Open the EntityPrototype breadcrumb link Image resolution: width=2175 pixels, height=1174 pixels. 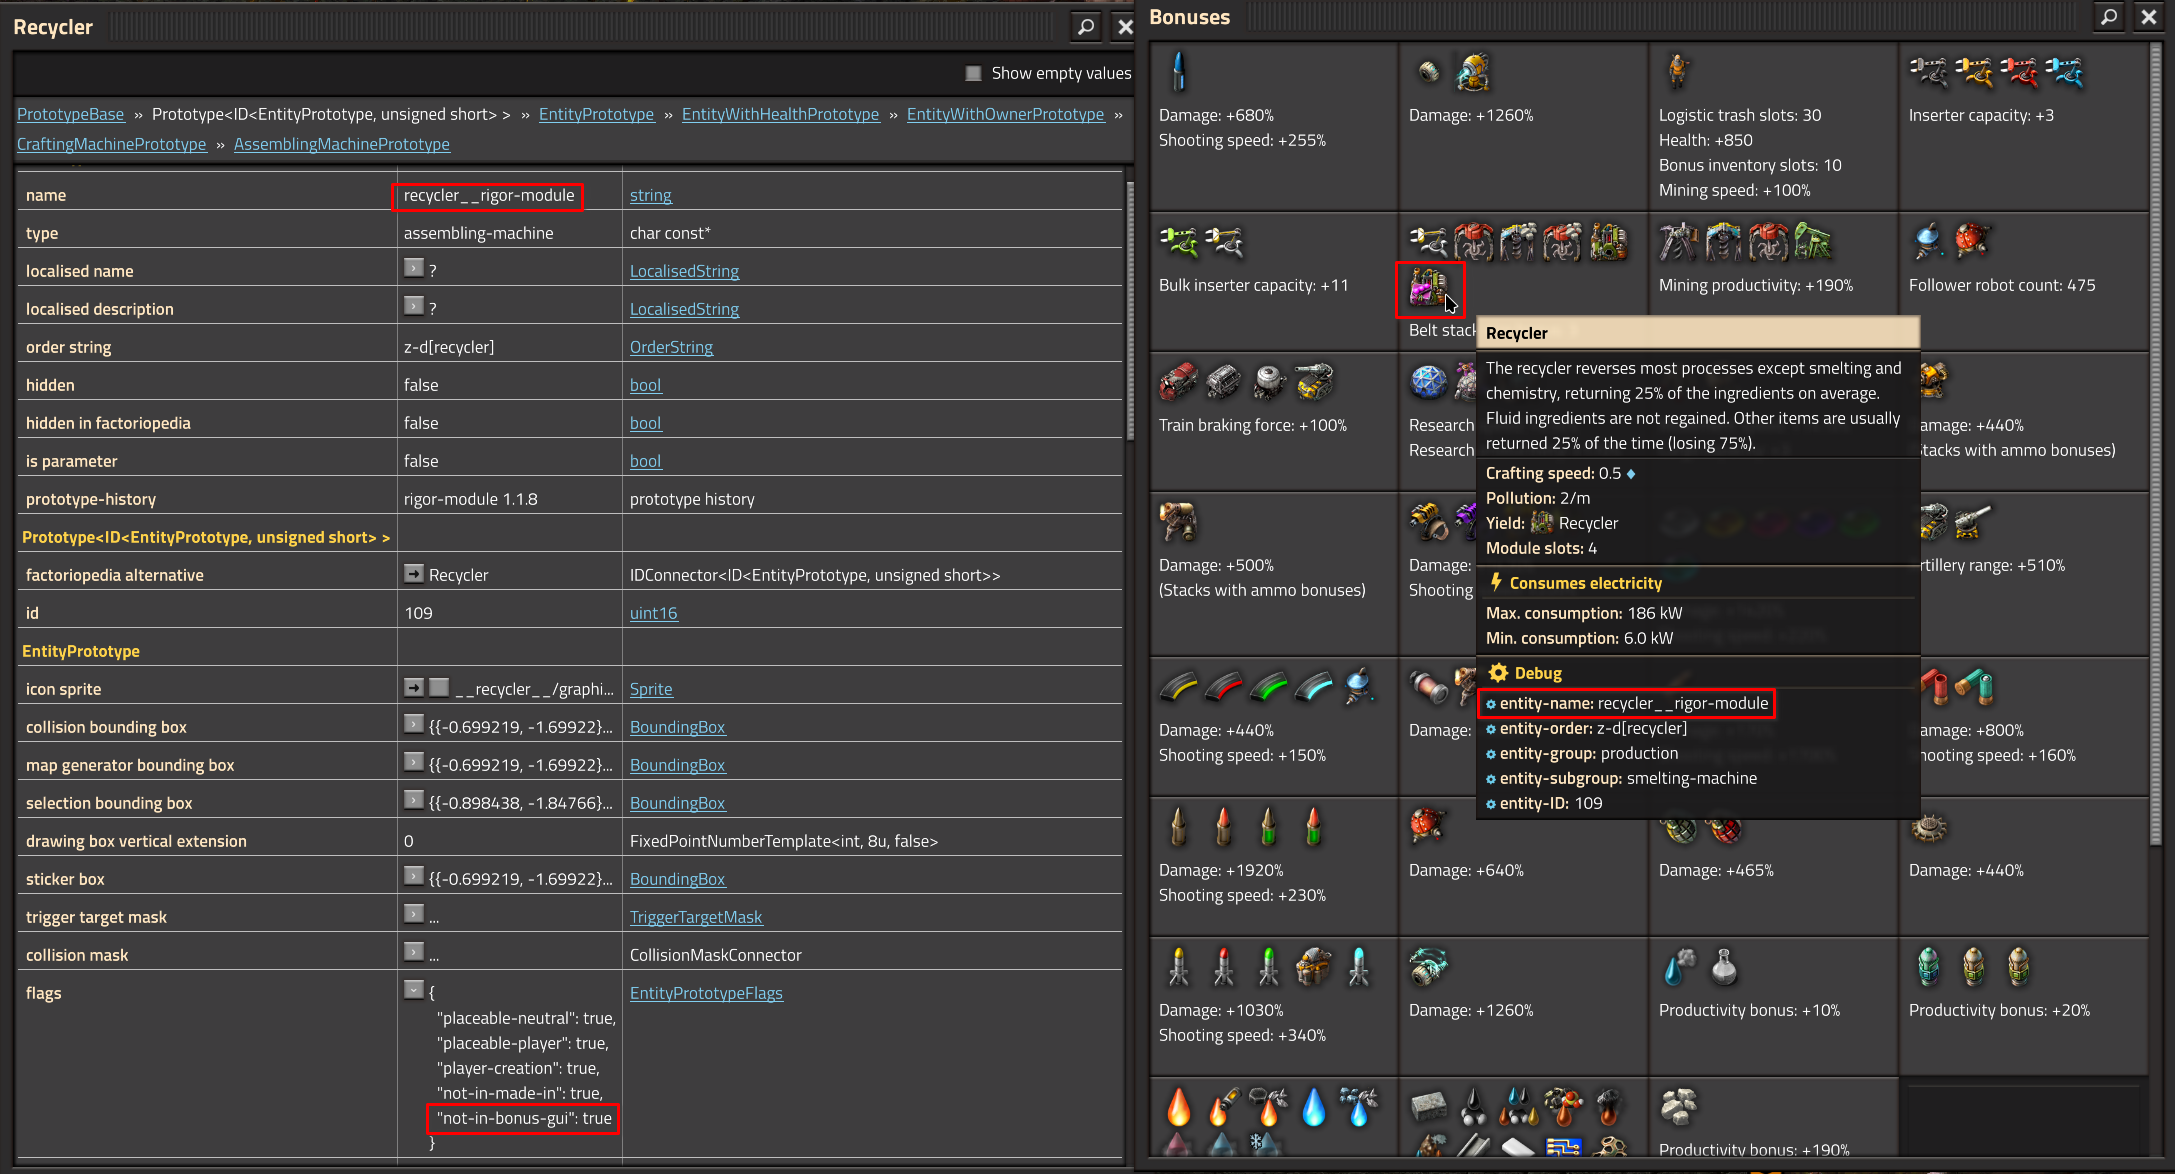(x=596, y=114)
